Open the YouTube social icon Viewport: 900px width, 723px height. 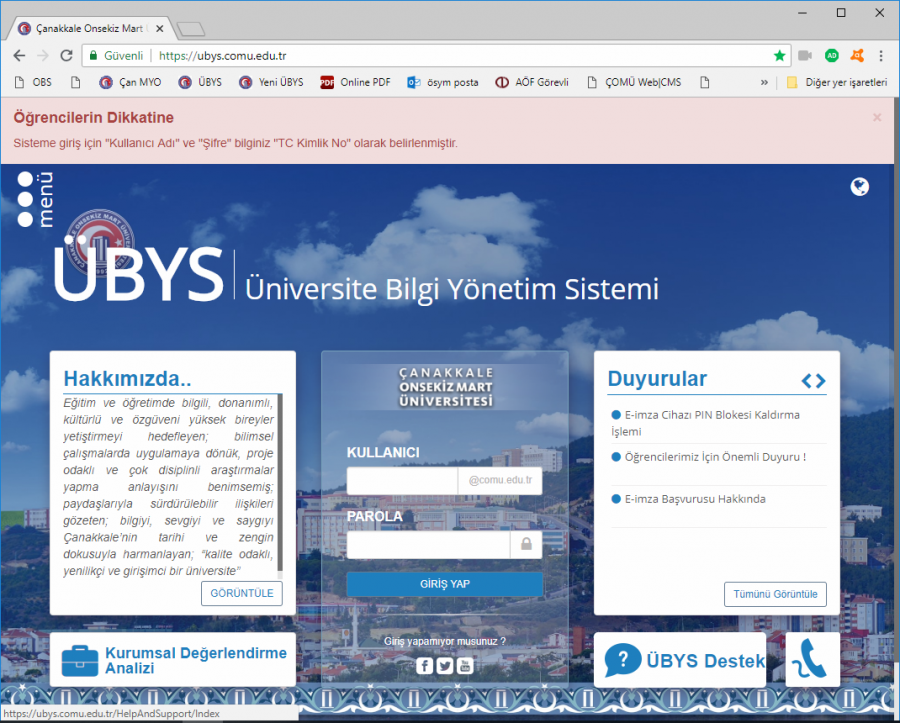[x=465, y=666]
